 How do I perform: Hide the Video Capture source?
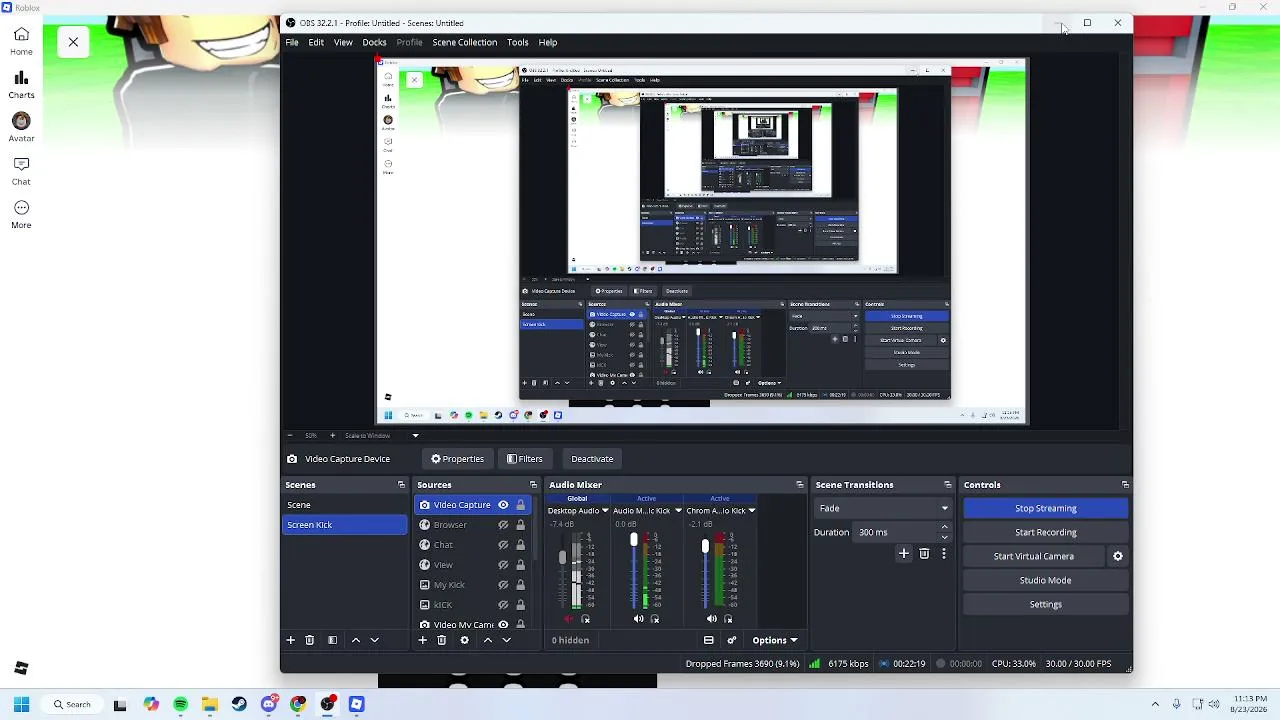[503, 505]
